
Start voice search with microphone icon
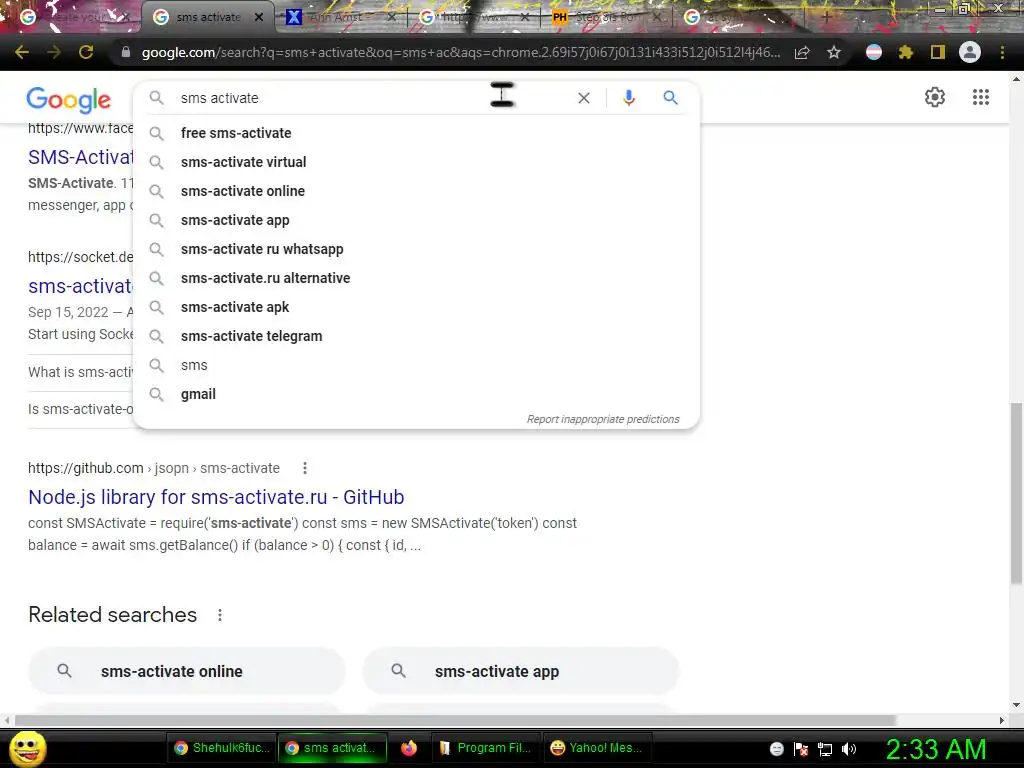629,98
